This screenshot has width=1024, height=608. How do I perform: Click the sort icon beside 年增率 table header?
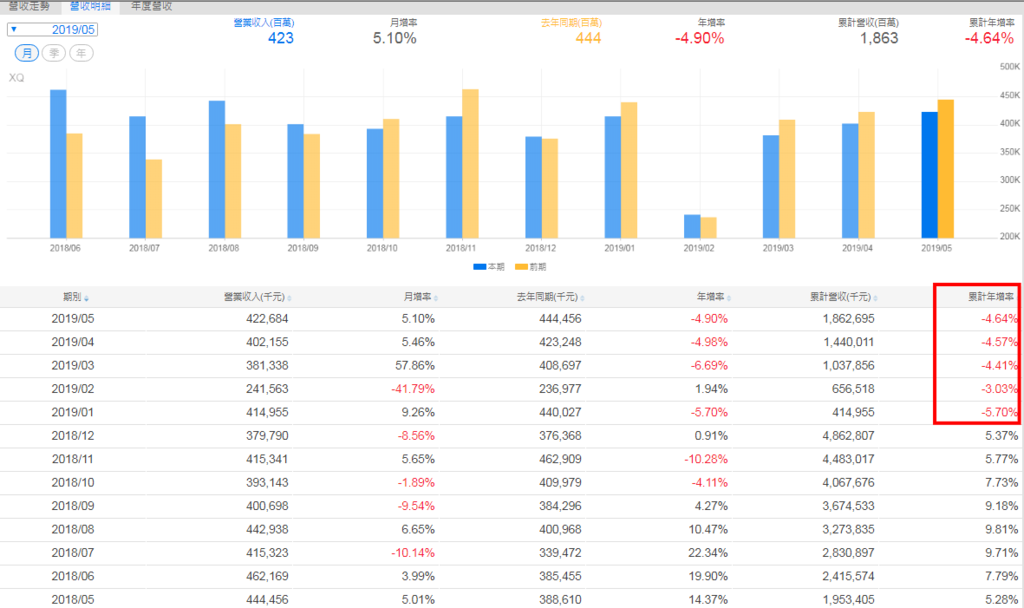[728, 298]
